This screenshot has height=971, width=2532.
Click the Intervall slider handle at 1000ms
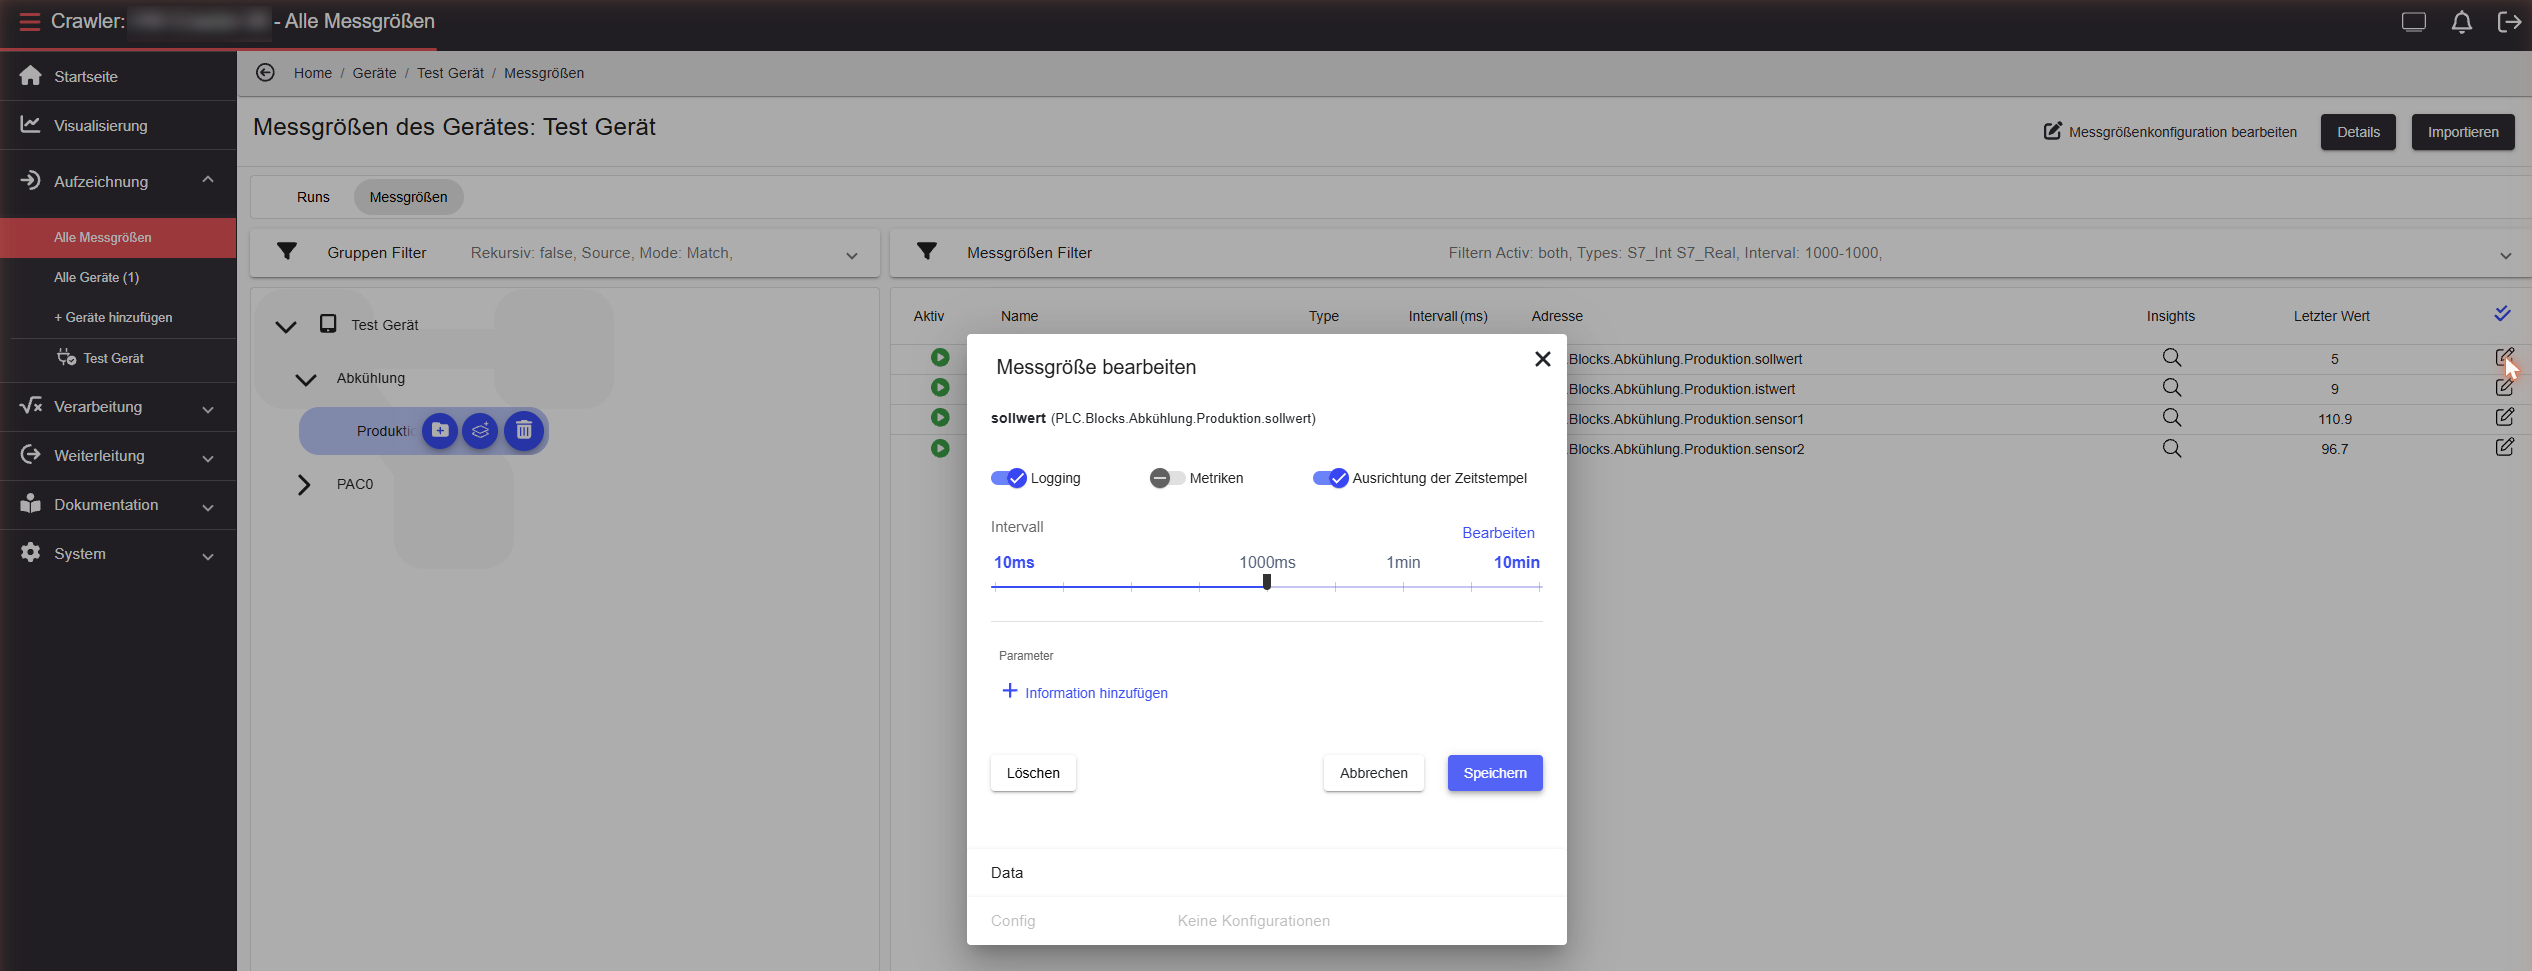click(x=1267, y=582)
